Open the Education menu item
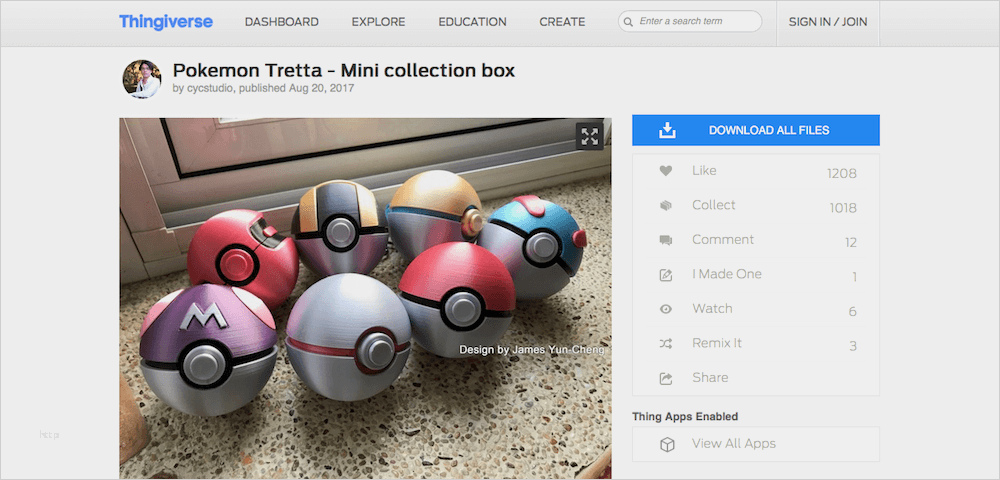Screen dimensions: 1000x480 click(x=473, y=22)
